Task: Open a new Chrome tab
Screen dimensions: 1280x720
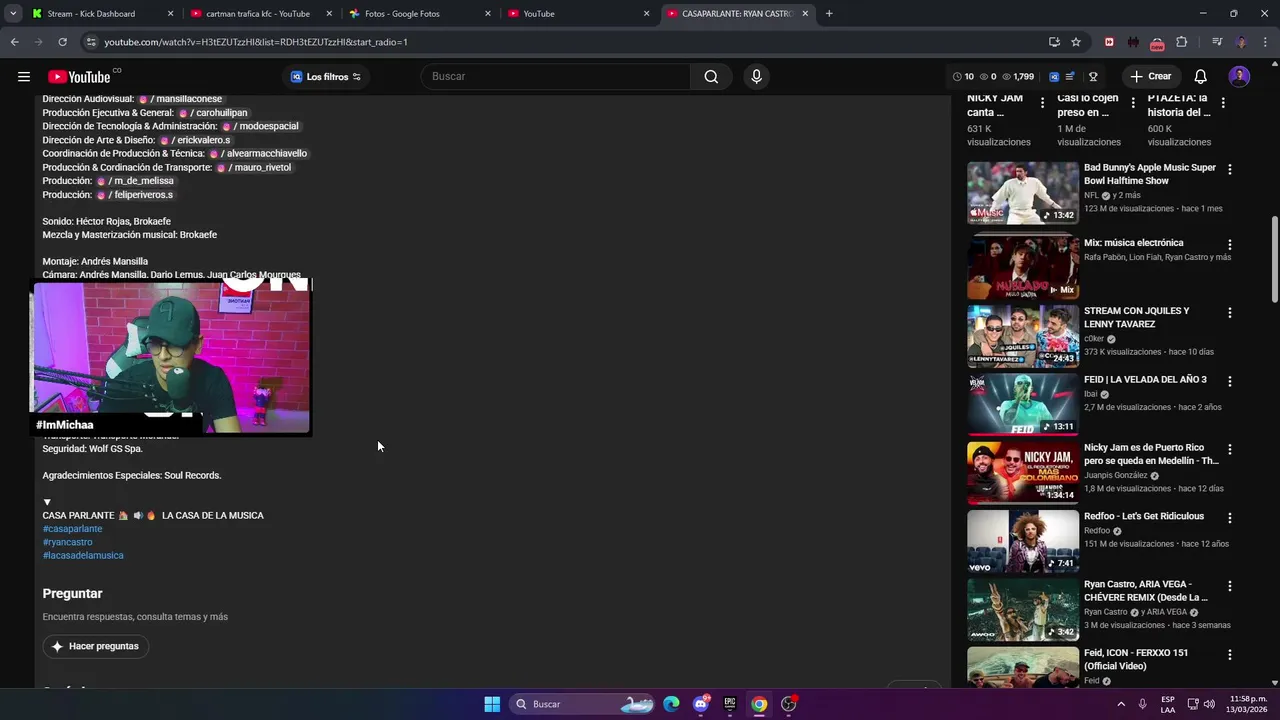Action: [x=829, y=14]
